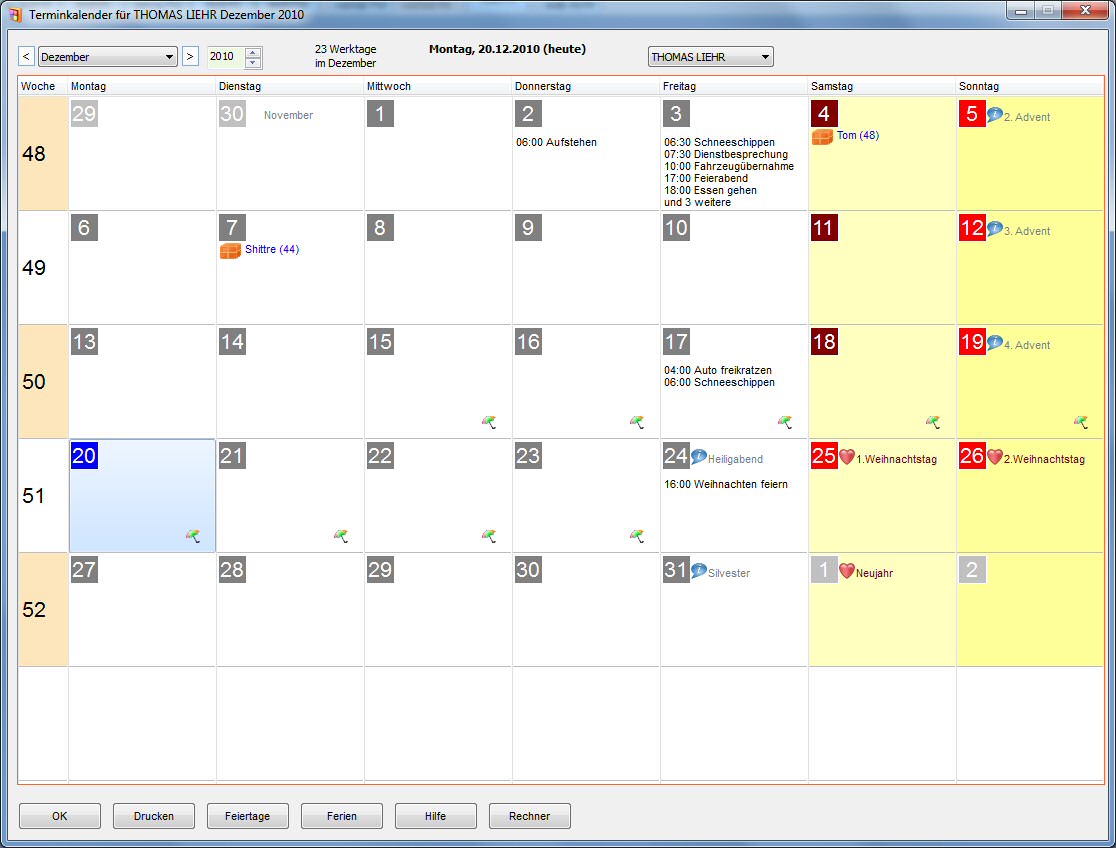Open the Ferien dialog
The height and width of the screenshot is (848, 1116).
coord(341,815)
